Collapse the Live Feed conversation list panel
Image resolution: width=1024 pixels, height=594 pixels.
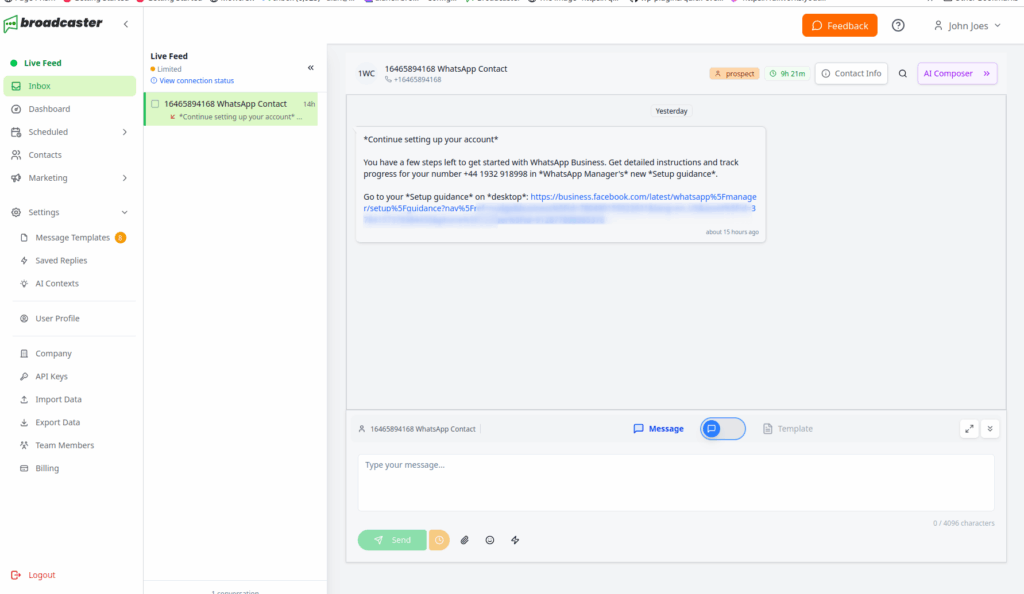[x=311, y=68]
